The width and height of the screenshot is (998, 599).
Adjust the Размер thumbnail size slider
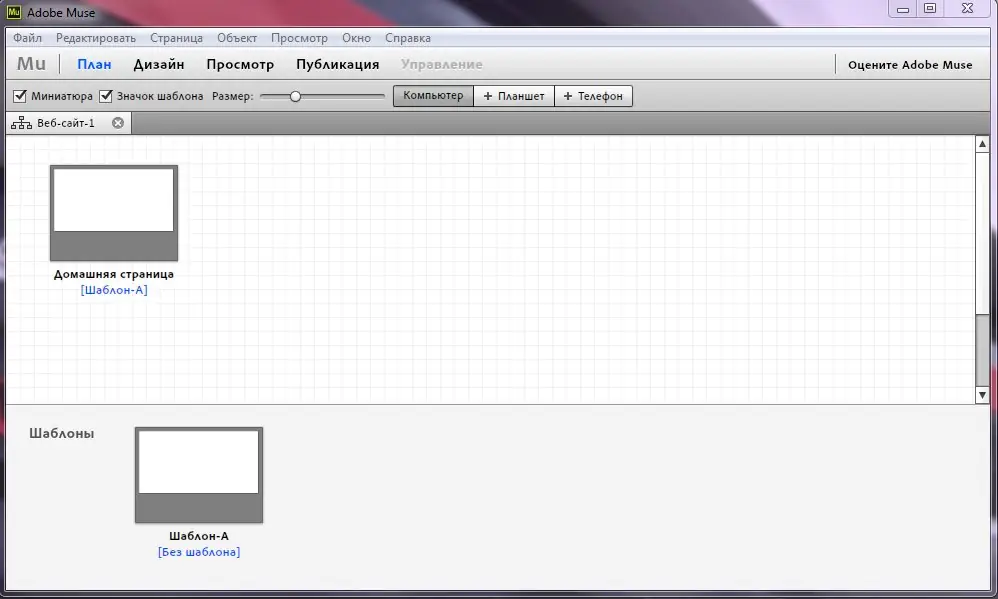click(295, 96)
